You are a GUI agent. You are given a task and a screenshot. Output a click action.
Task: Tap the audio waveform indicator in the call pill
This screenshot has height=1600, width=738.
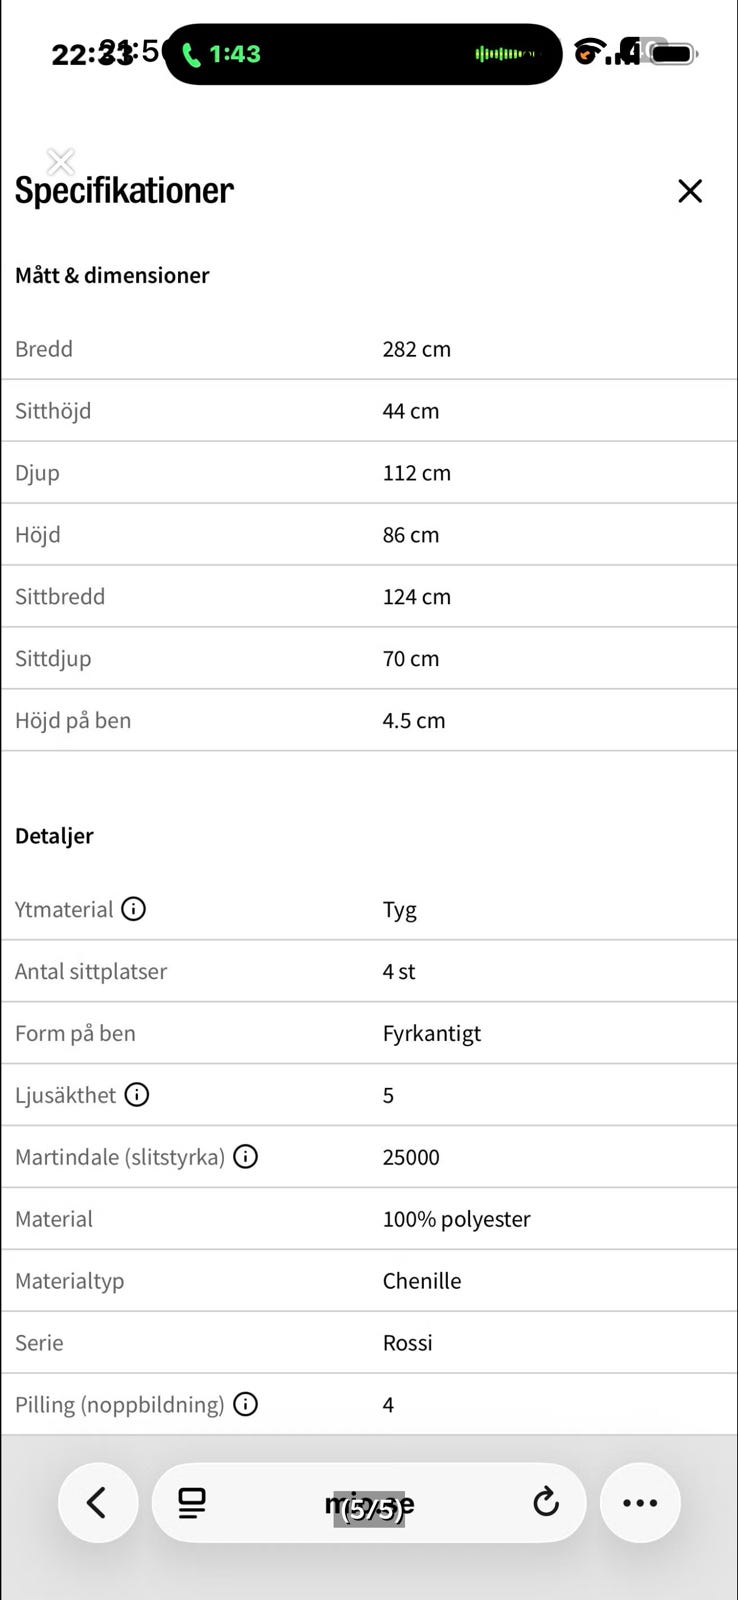(x=505, y=54)
